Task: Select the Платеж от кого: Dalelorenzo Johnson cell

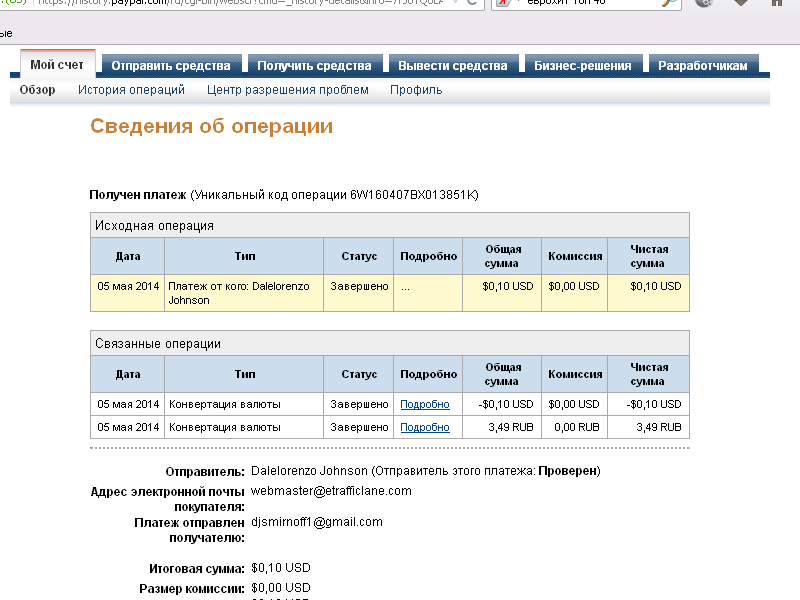Action: pos(244,293)
